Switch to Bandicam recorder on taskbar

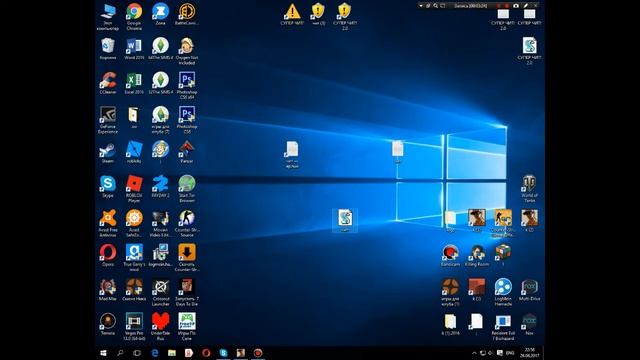(x=258, y=353)
